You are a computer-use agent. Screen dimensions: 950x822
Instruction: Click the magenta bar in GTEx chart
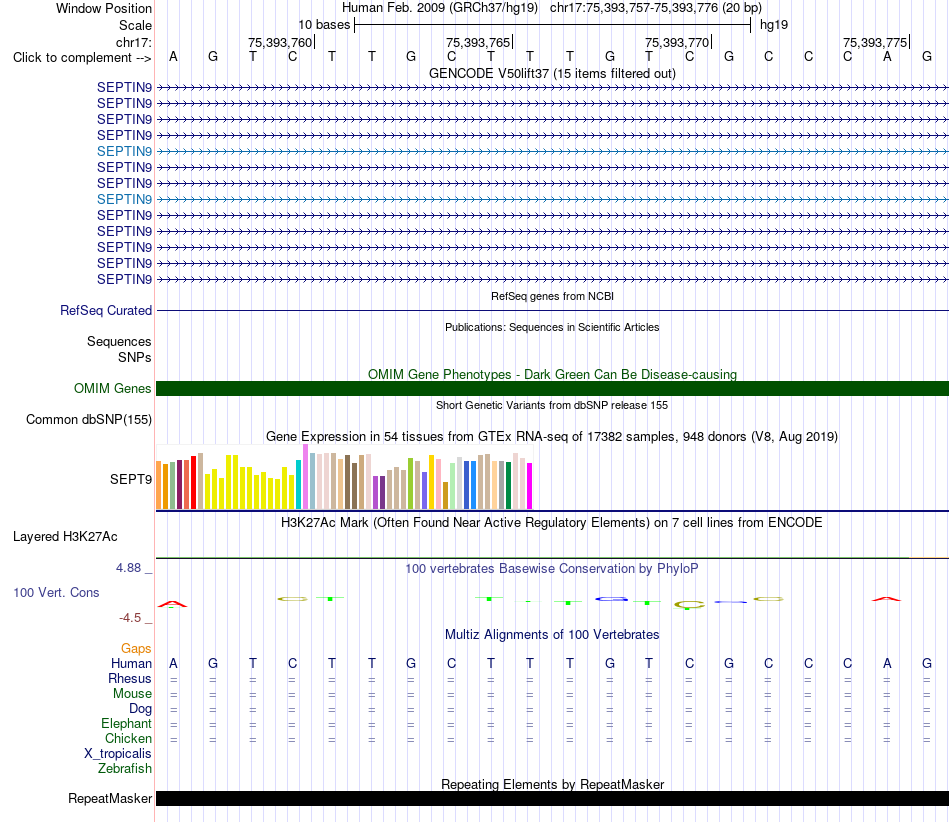[x=530, y=486]
